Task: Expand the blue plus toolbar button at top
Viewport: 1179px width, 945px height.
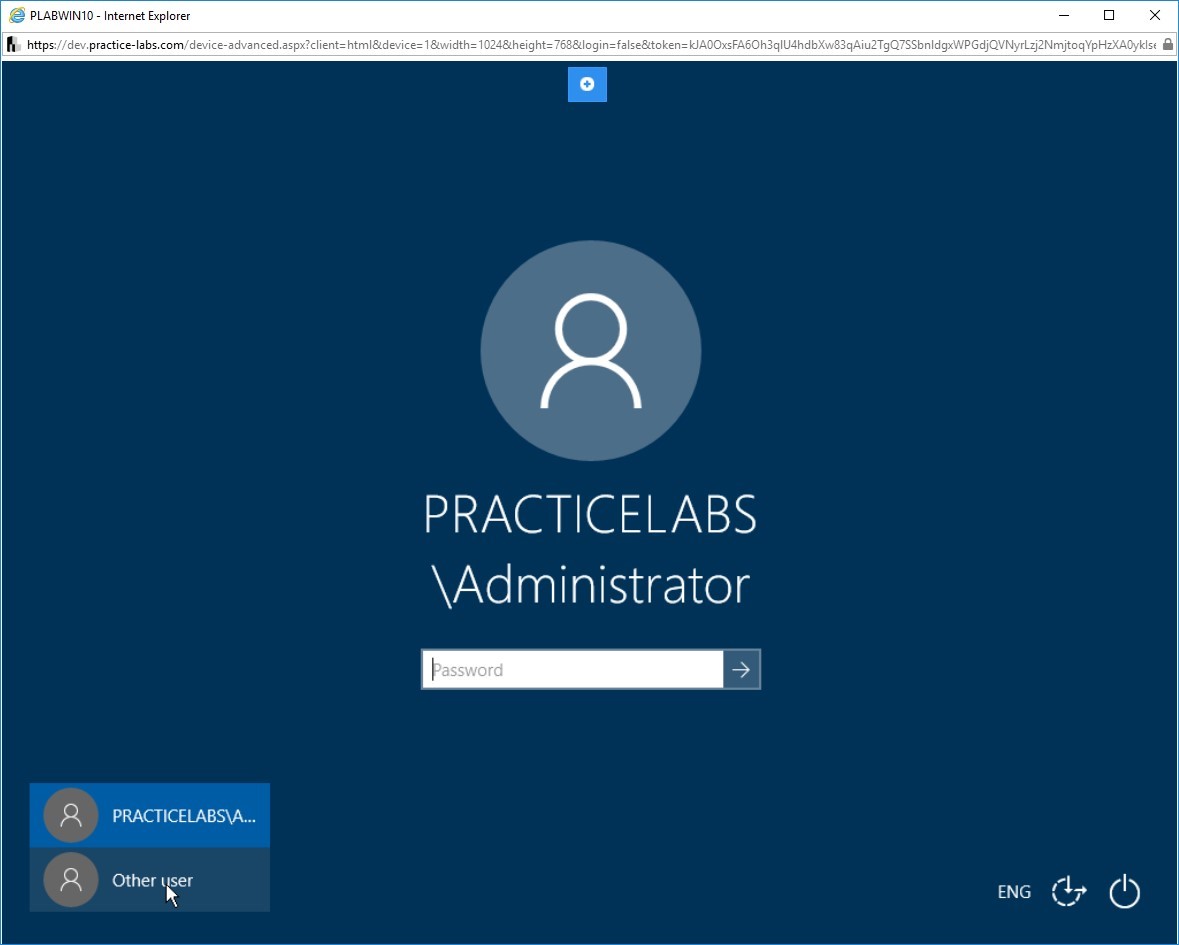Action: [x=587, y=84]
